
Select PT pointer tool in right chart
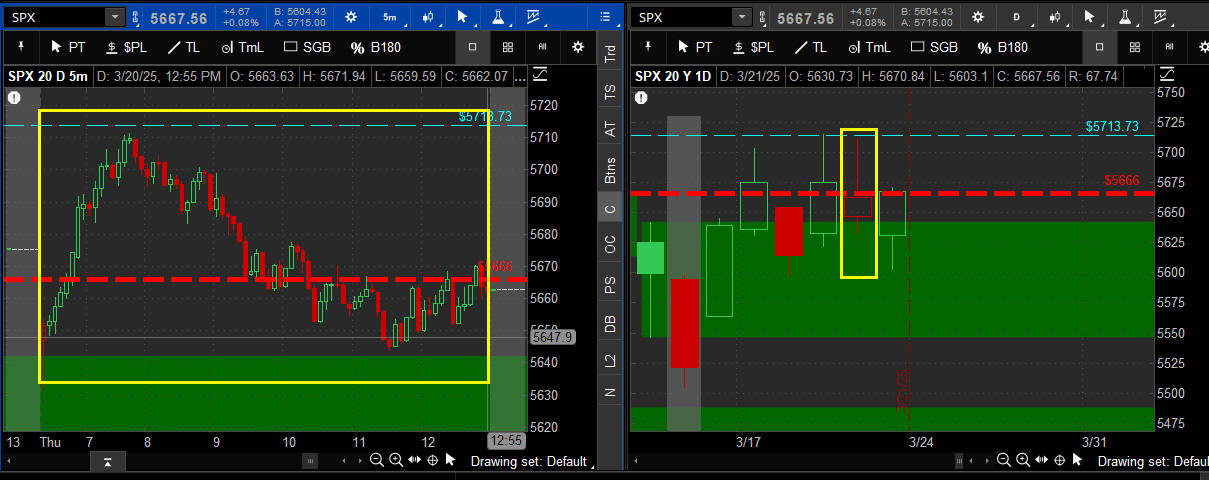click(x=694, y=47)
